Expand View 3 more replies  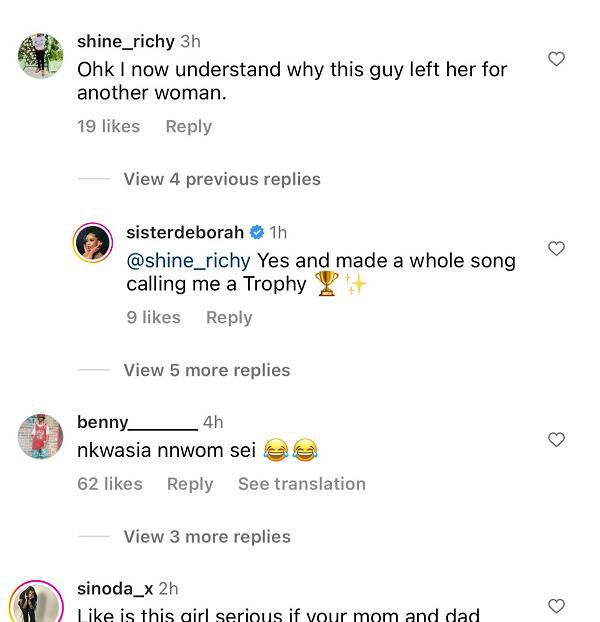(x=206, y=537)
